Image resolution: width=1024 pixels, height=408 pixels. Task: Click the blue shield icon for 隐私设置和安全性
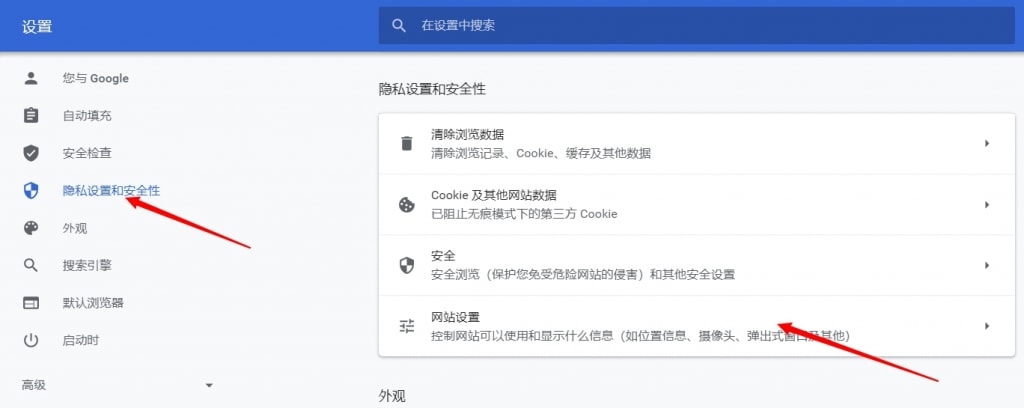point(31,191)
